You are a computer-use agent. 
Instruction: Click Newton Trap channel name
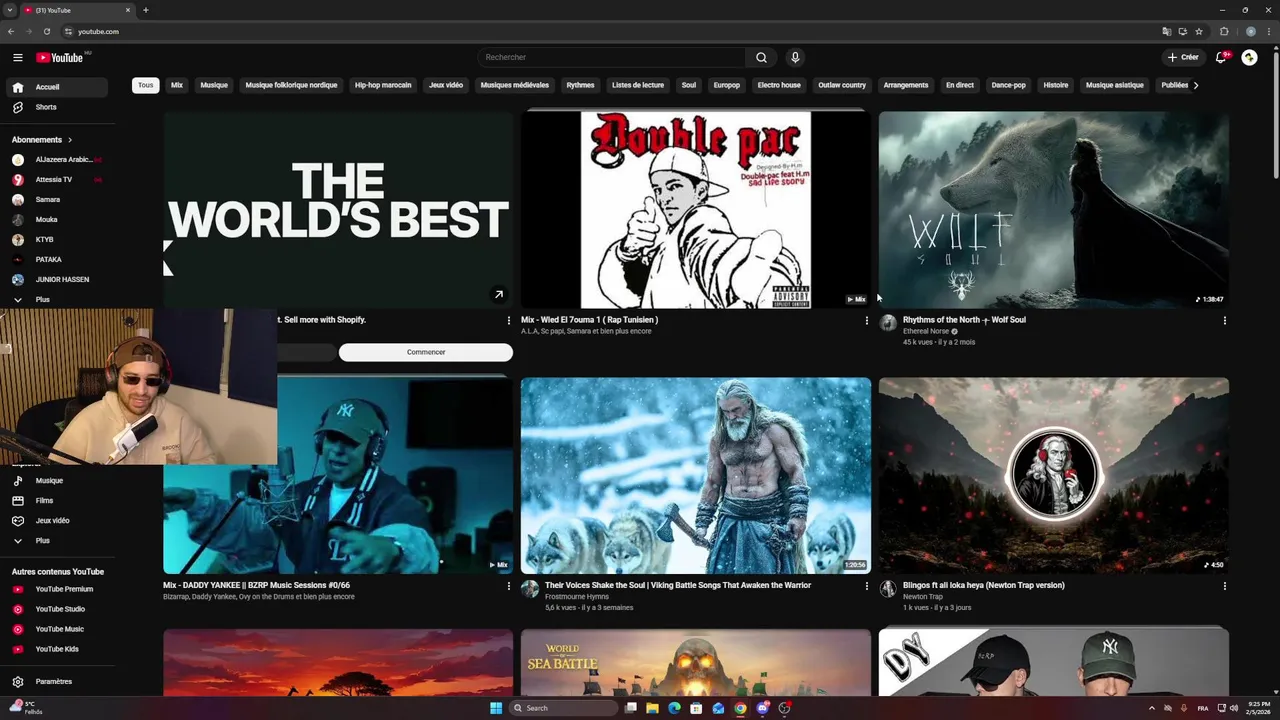(x=923, y=597)
